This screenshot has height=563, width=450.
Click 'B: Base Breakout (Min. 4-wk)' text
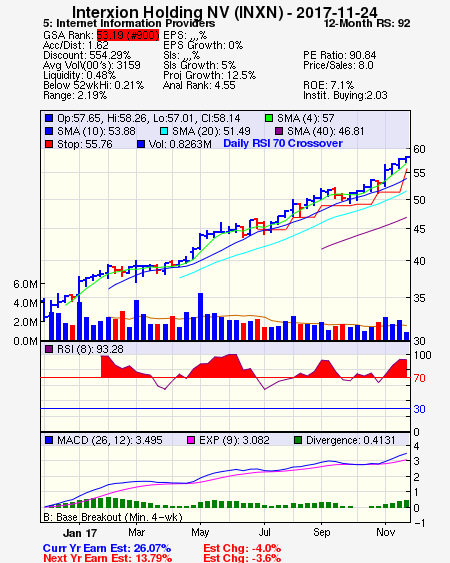click(x=113, y=517)
